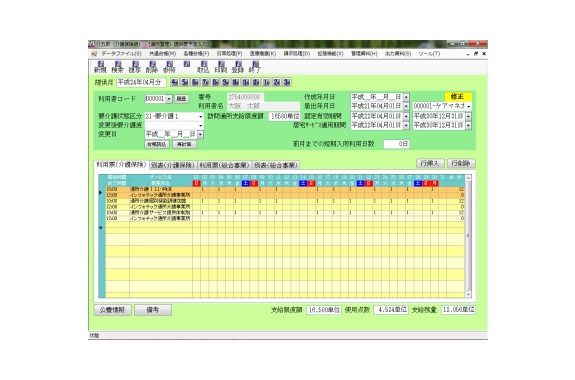Click the 参照 (reference) toolbar icon
Image resolution: width=575 pixels, height=380 pixels.
tap(169, 67)
